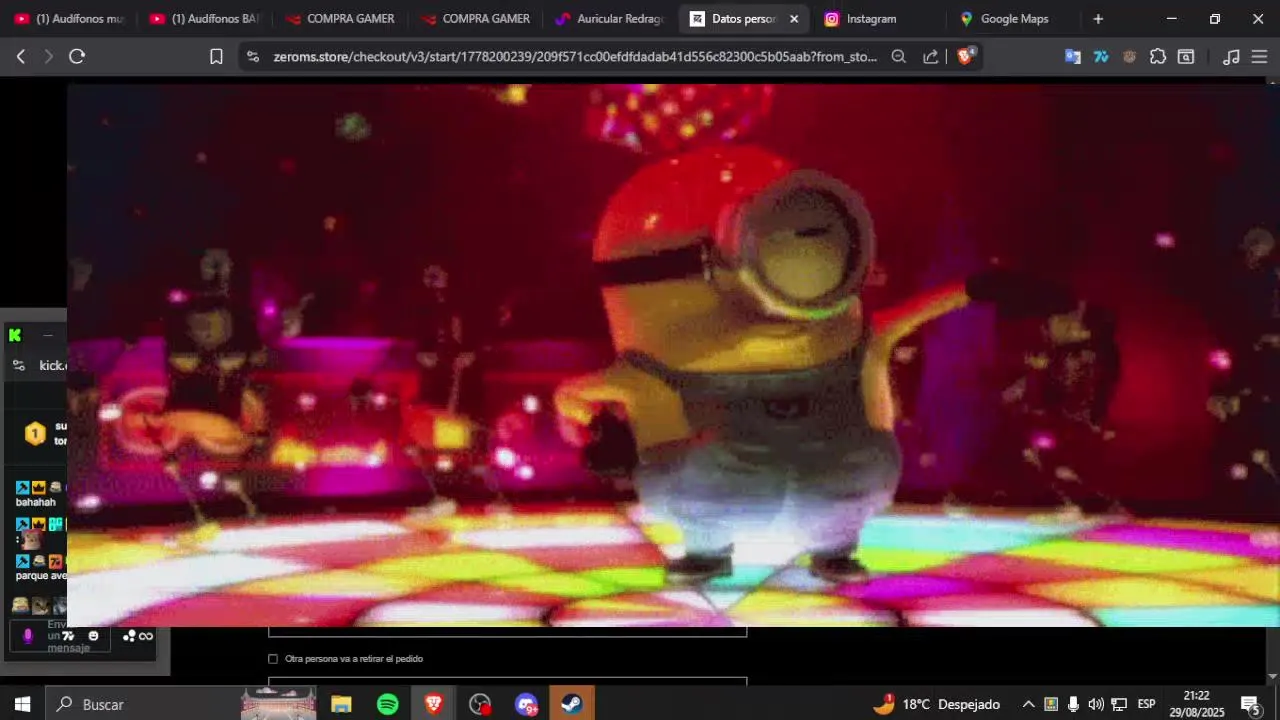Open File Explorer from the taskbar

(x=341, y=704)
